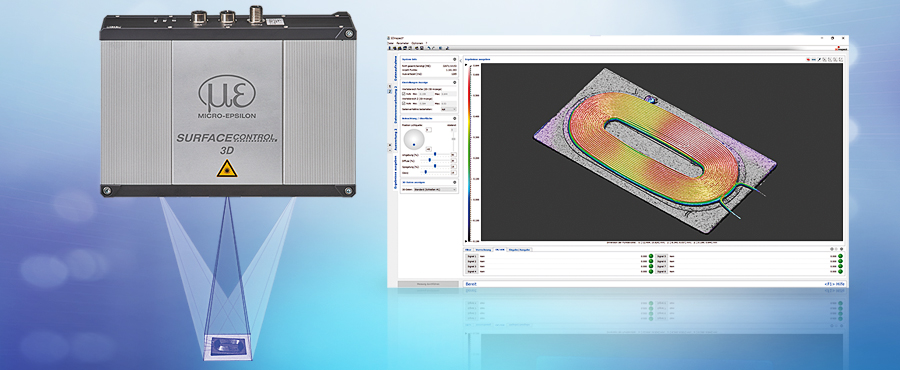Switch to the Eingabe/Ausgabe tab
The width and height of the screenshot is (900, 370).
[520, 250]
